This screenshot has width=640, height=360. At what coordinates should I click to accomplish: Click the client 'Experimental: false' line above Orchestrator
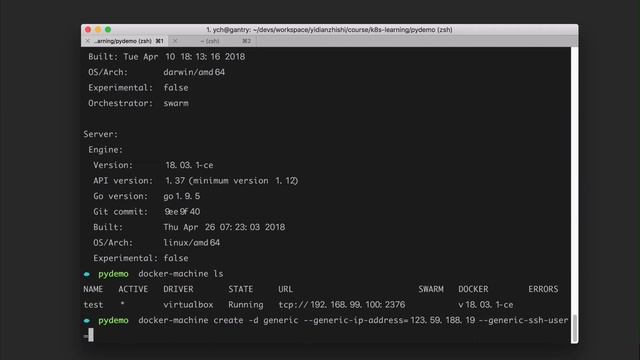click(x=138, y=88)
